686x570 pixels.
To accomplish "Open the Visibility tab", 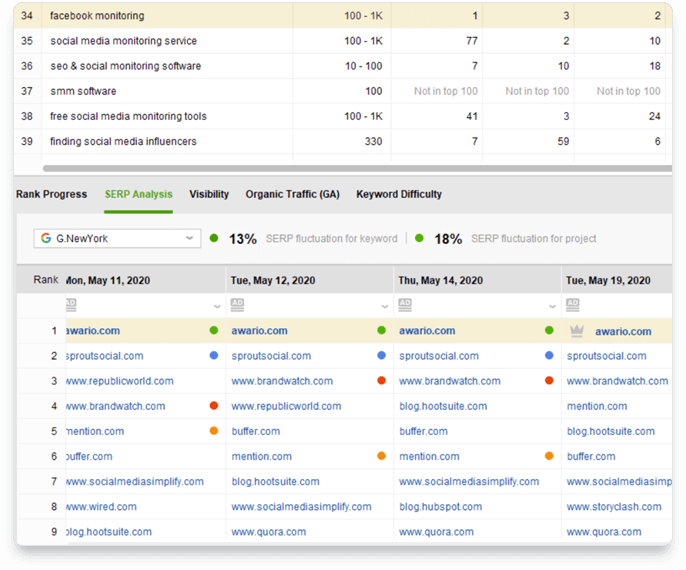I will click(209, 194).
